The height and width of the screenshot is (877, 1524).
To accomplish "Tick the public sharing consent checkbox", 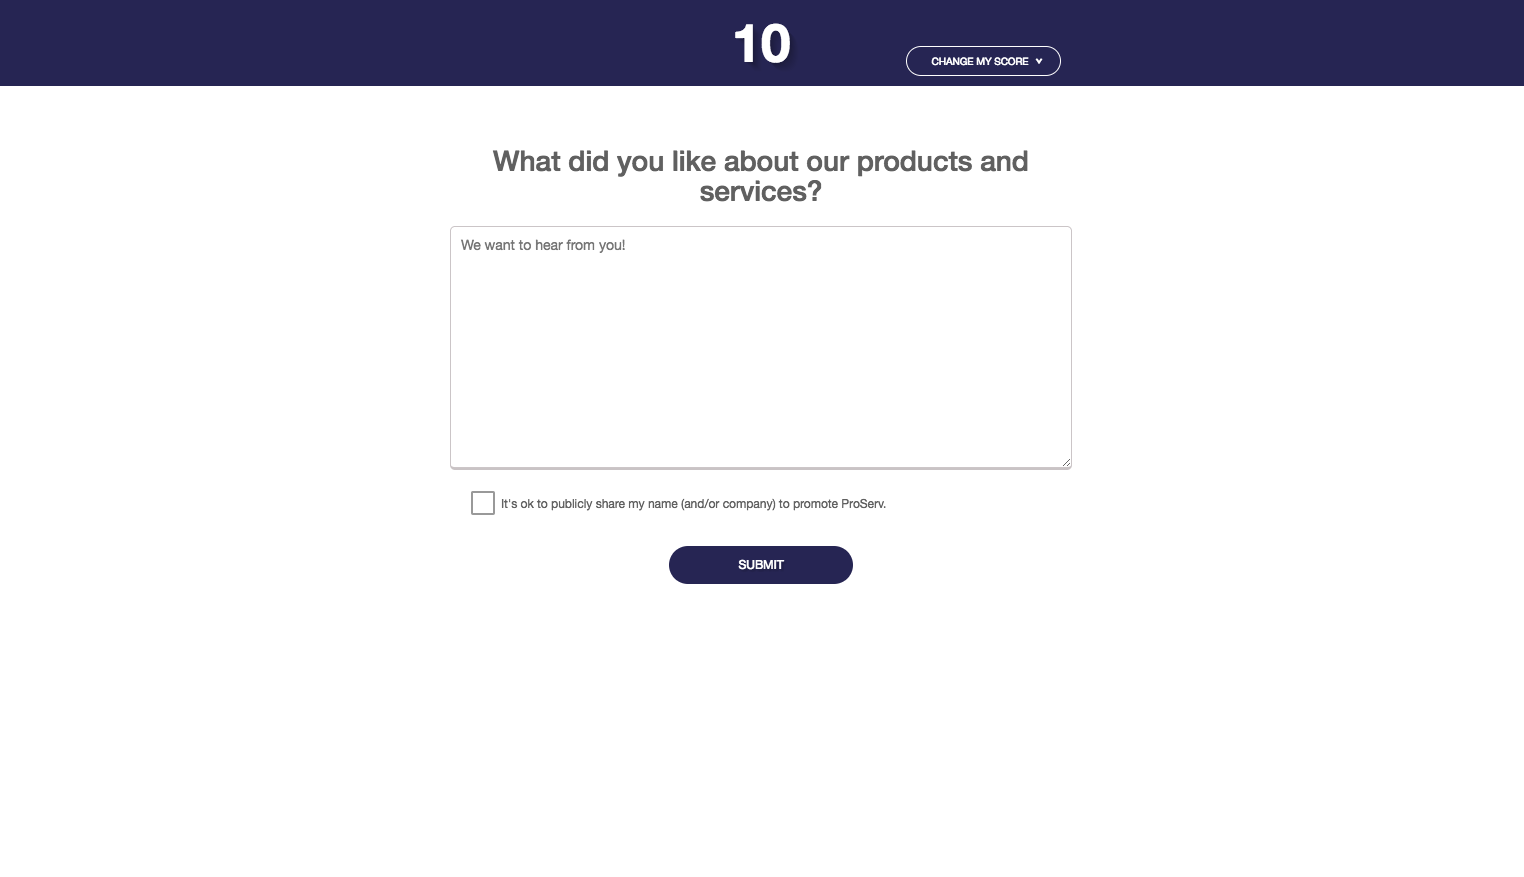I will coord(483,503).
